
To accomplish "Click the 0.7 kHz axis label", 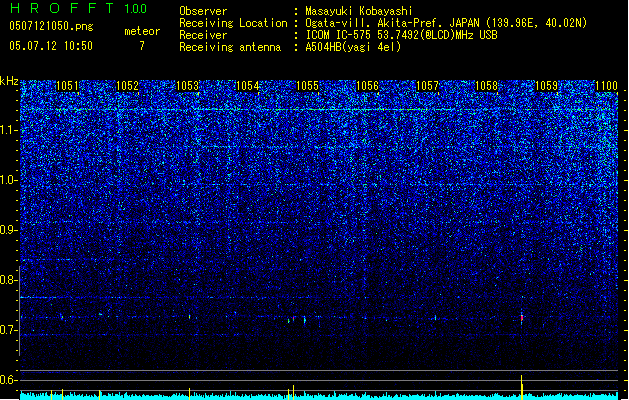I will (x=9, y=330).
